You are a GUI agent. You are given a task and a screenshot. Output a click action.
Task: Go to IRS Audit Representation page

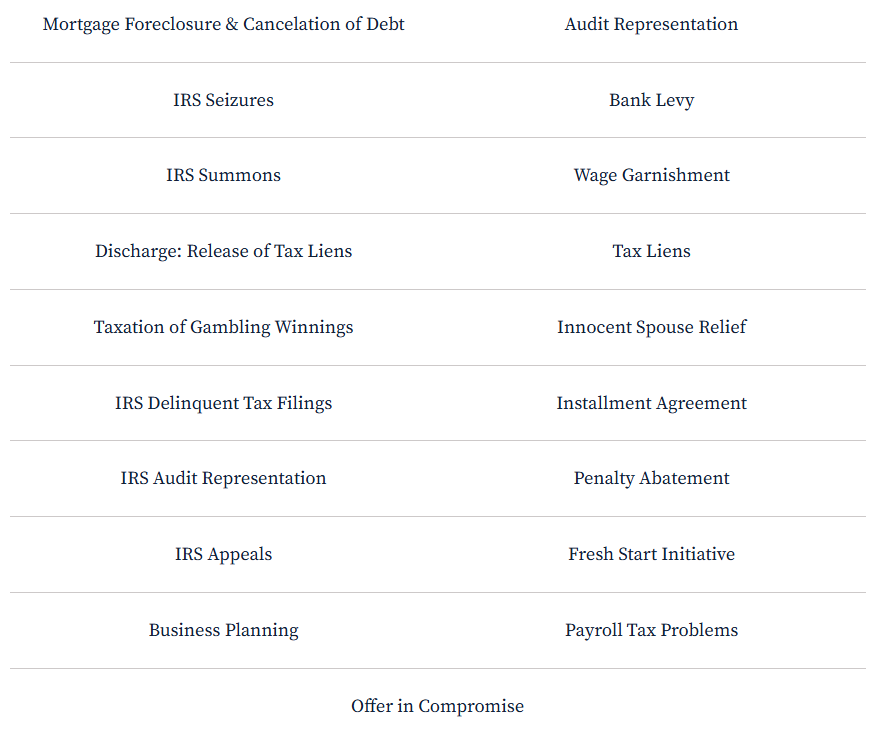223,478
